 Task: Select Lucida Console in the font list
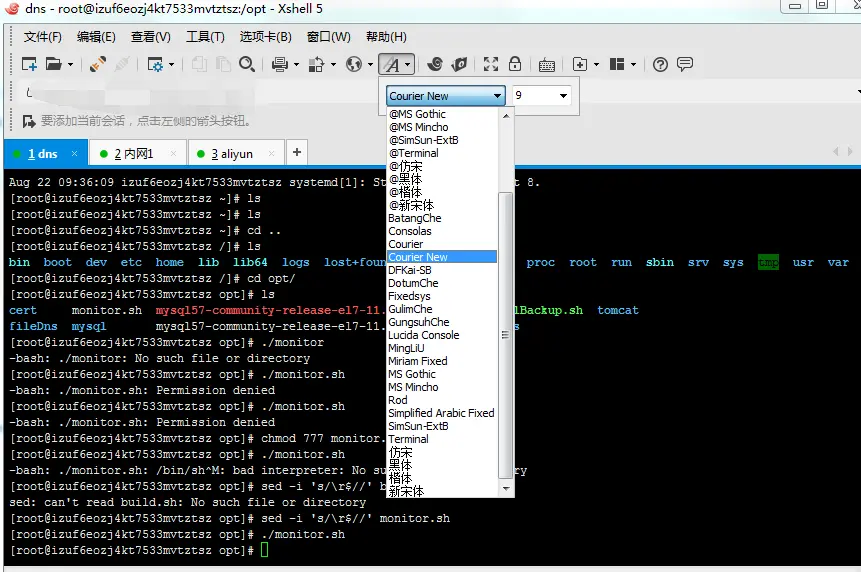pyautogui.click(x=442, y=335)
